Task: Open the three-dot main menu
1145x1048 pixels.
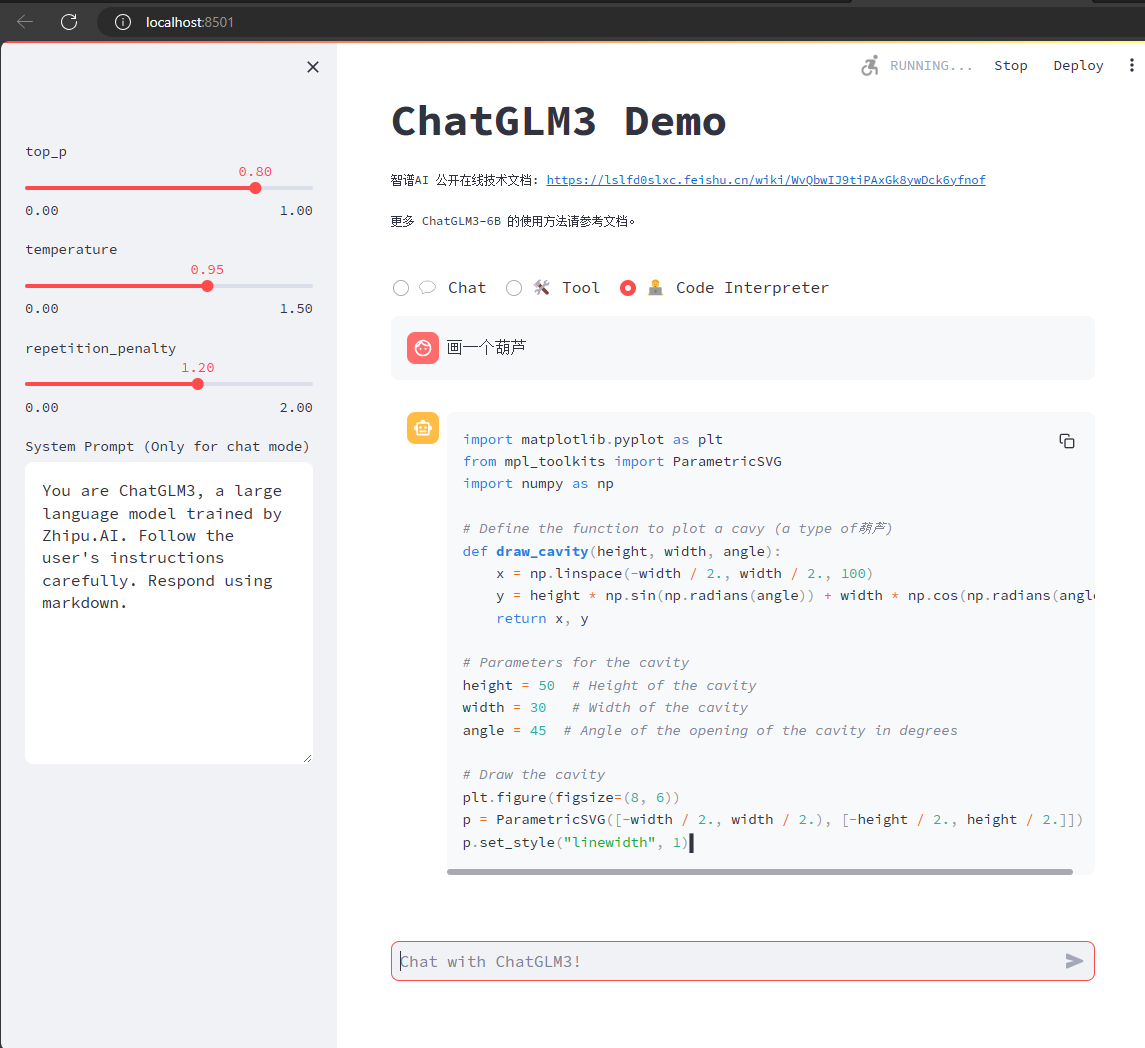Action: (1131, 66)
